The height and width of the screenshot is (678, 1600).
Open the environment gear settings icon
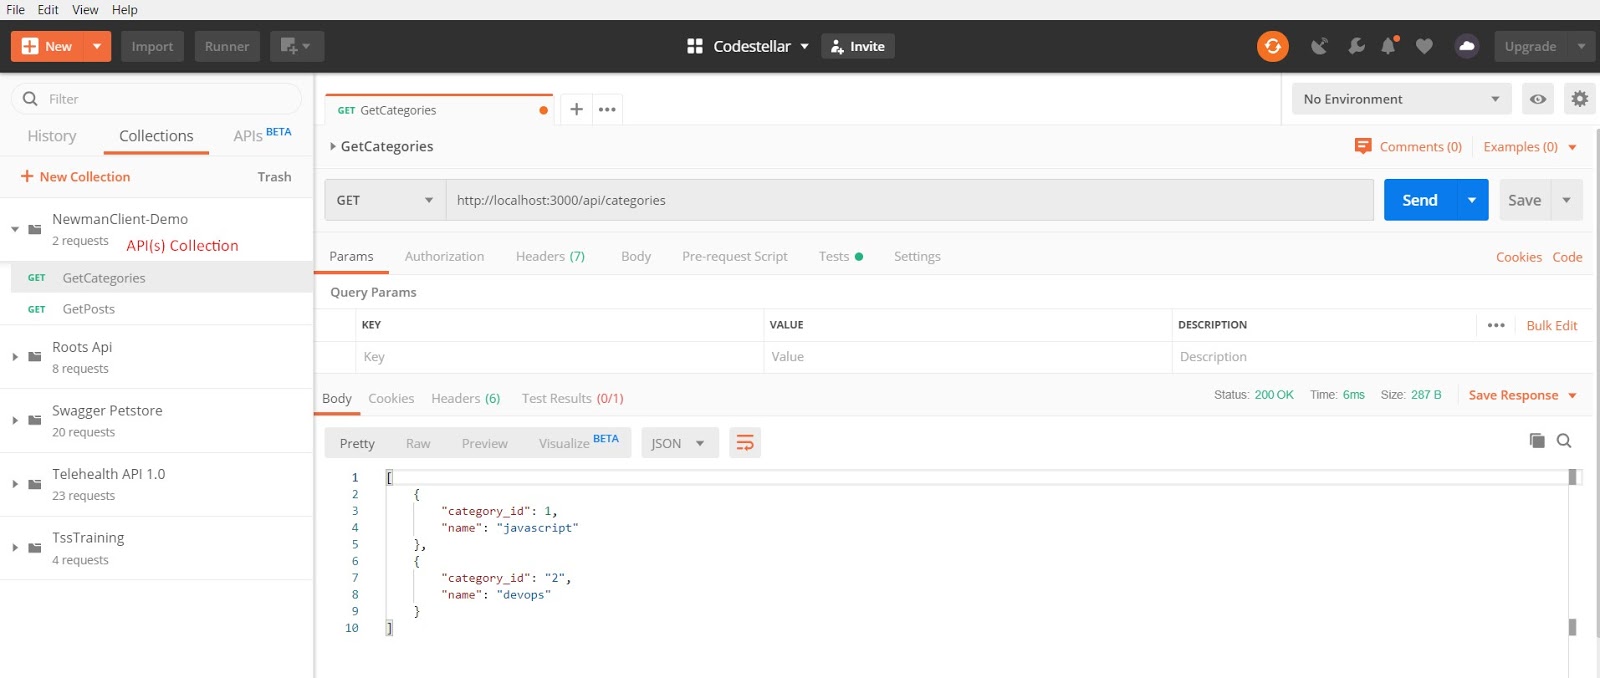pyautogui.click(x=1579, y=99)
